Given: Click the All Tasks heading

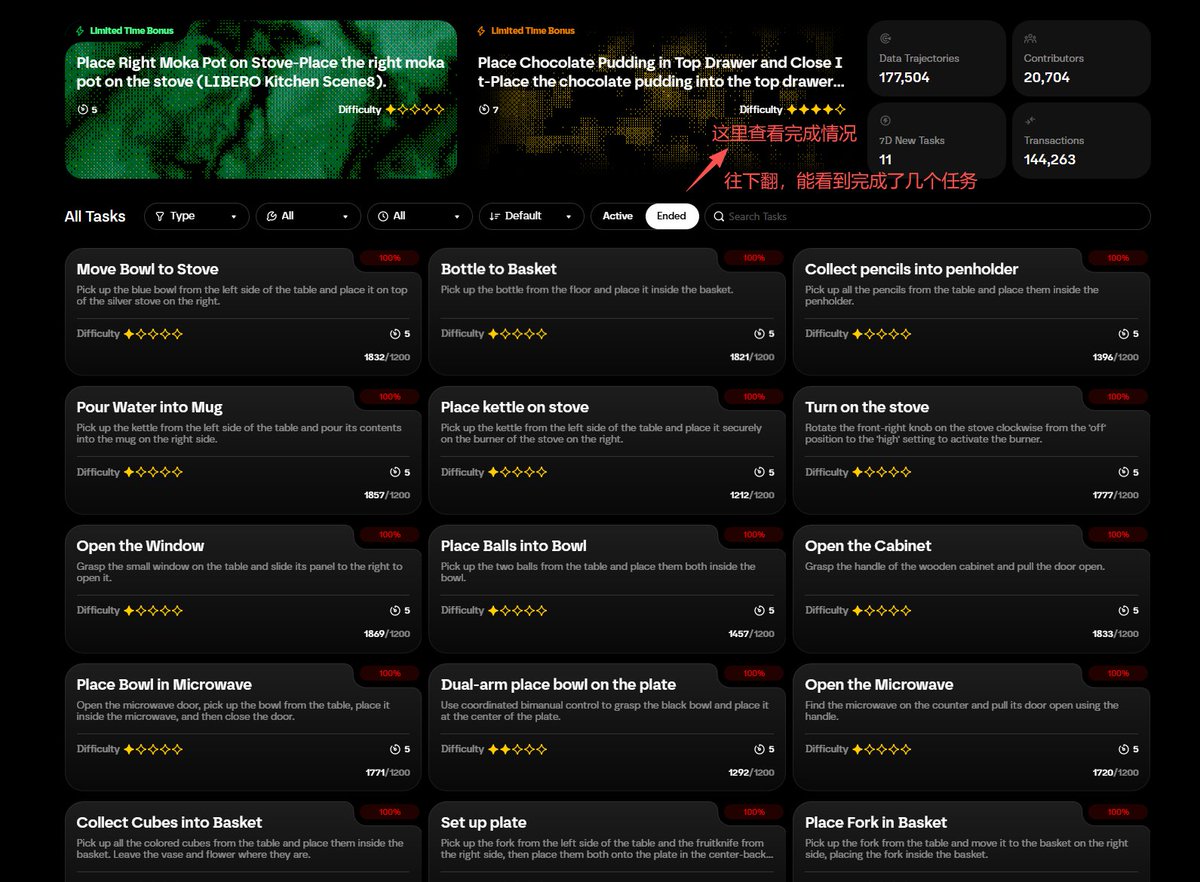Looking at the screenshot, I should 95,216.
